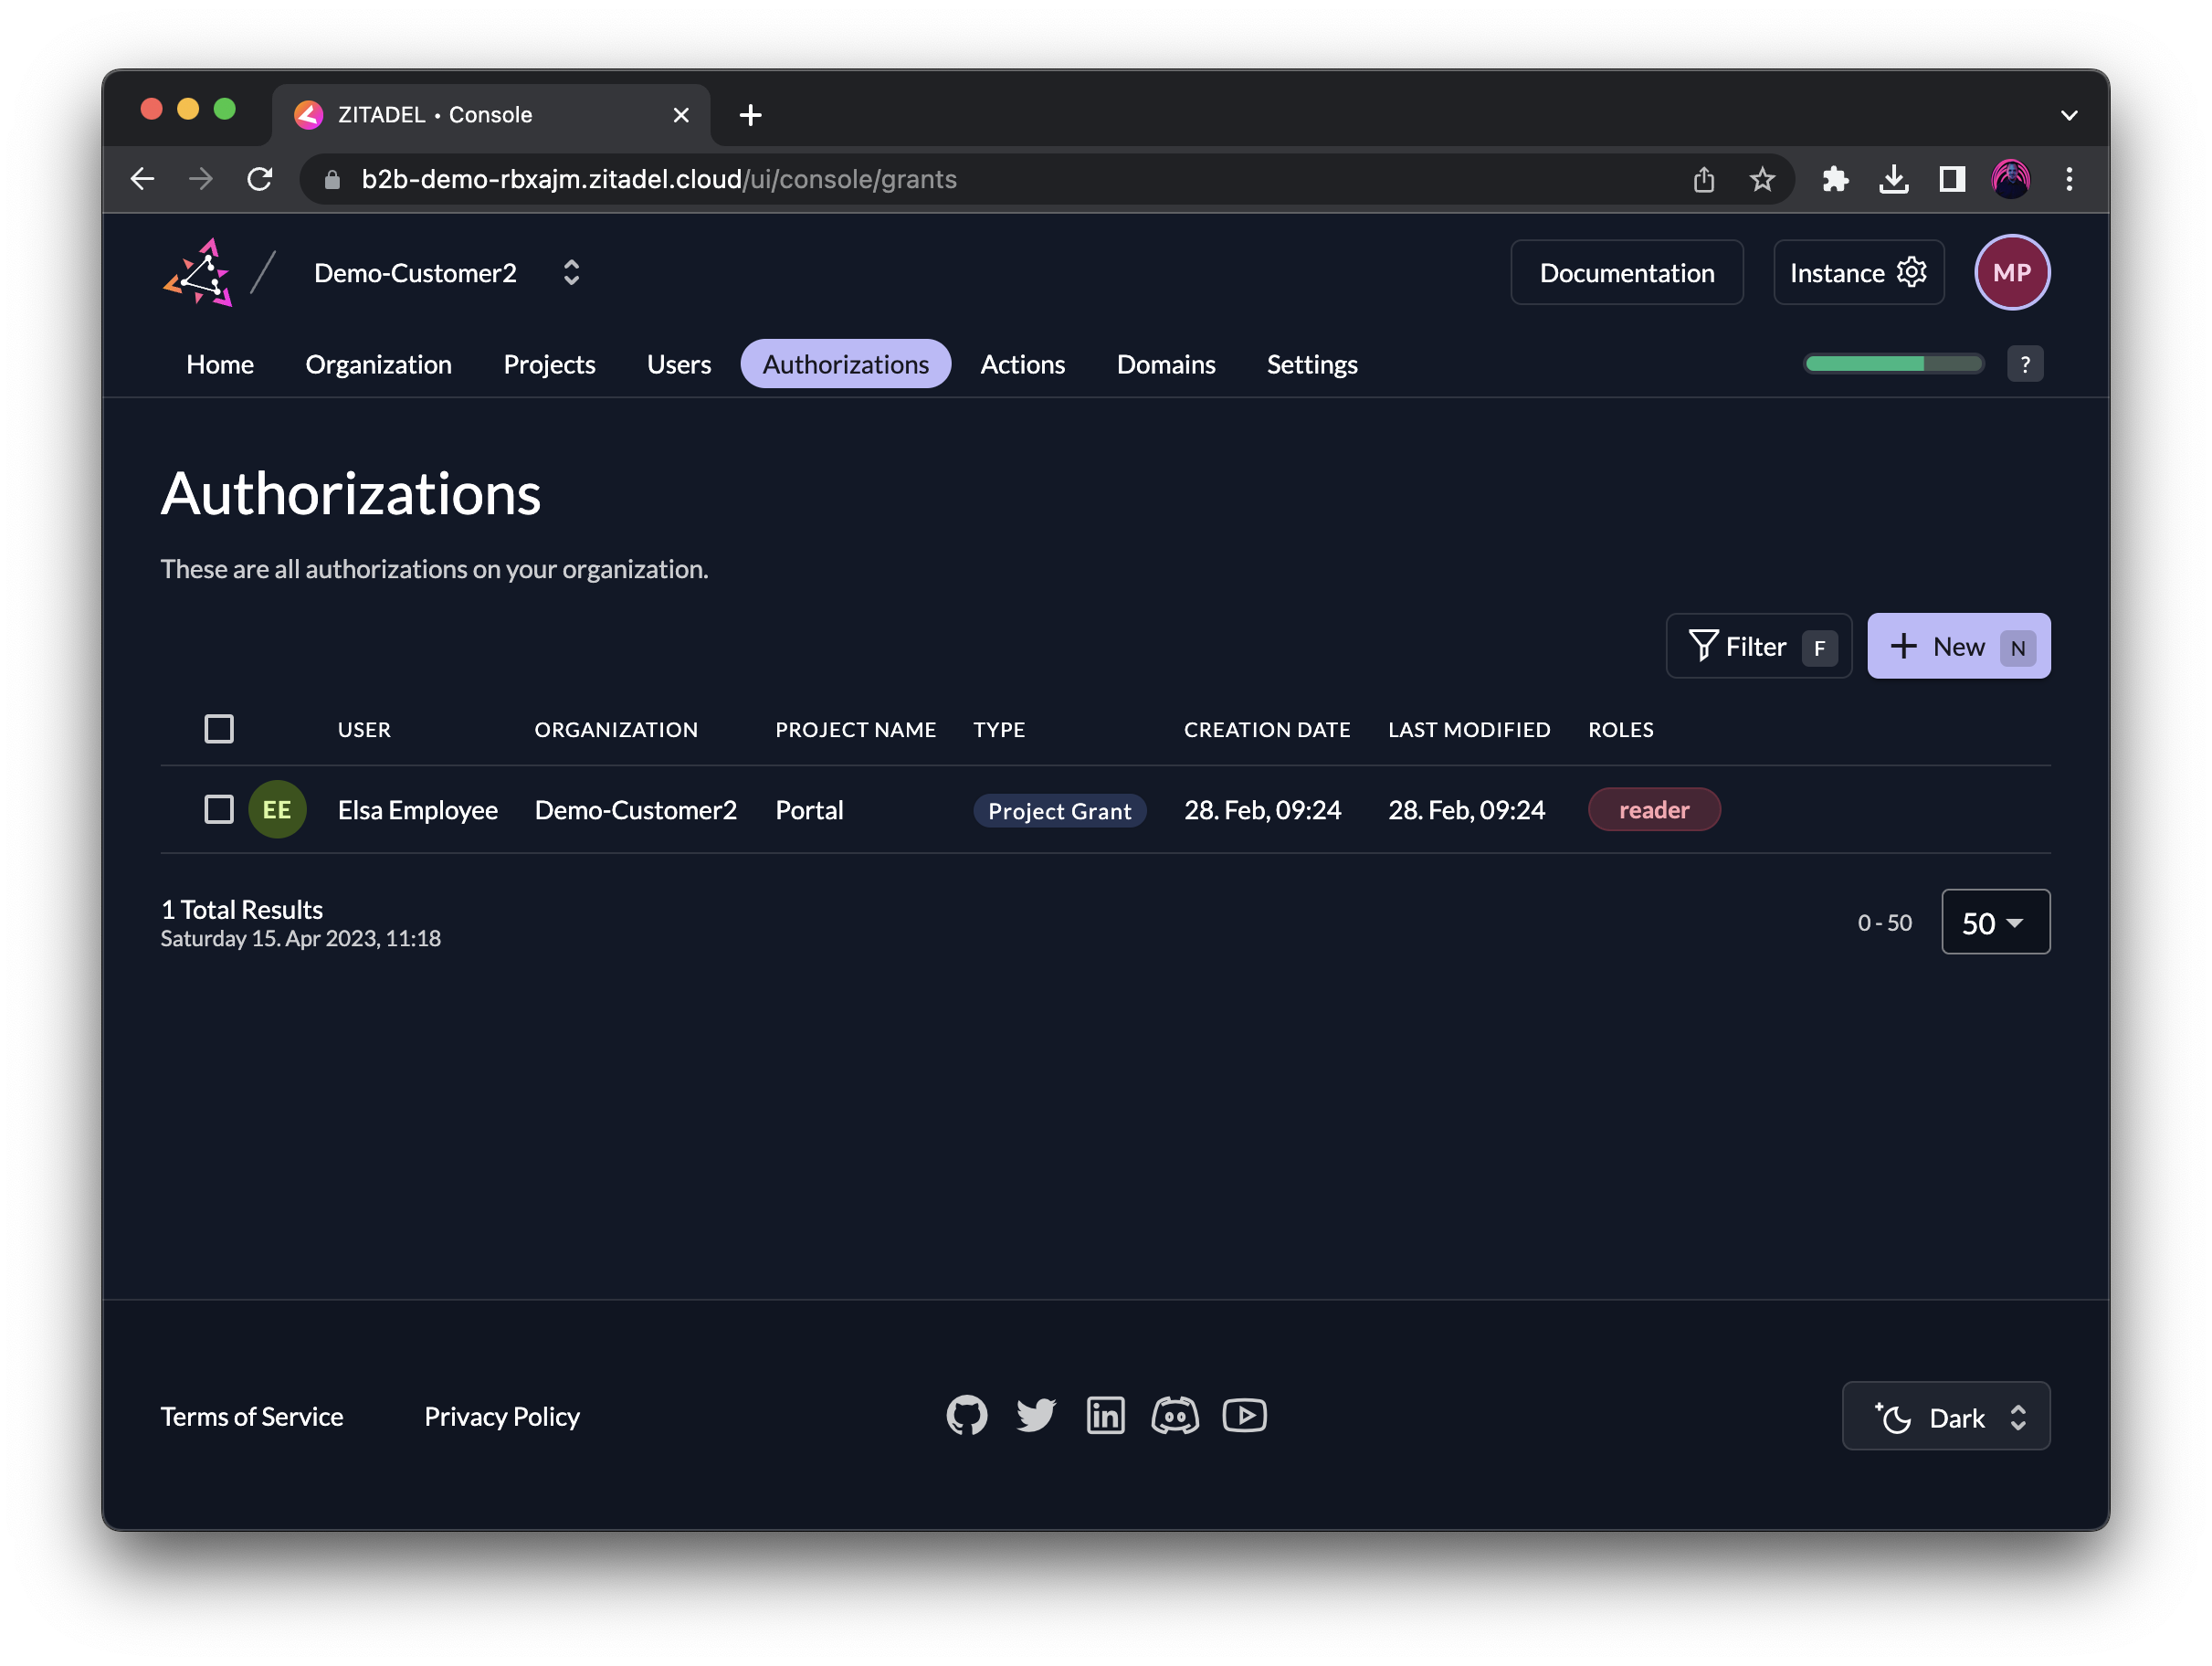This screenshot has height=1666, width=2212.
Task: Open the GitHub link icon in footer
Action: tap(966, 1415)
